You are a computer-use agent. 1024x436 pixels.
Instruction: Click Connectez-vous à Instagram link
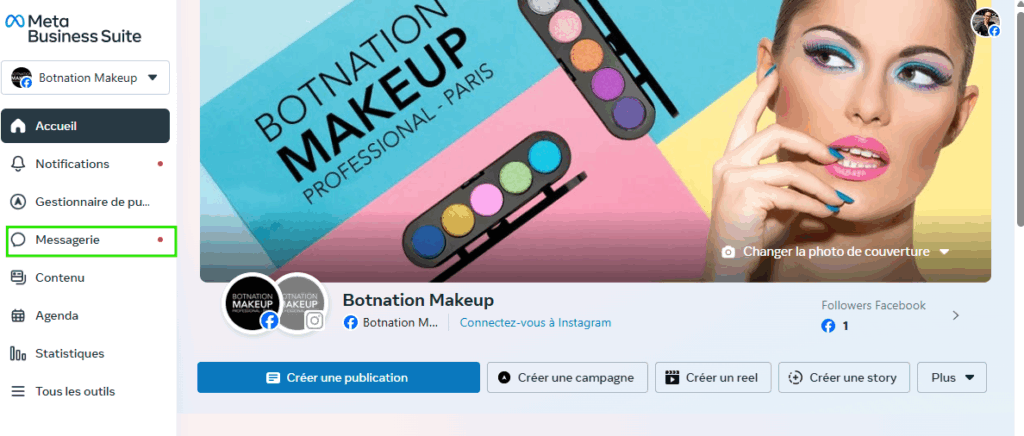(535, 323)
